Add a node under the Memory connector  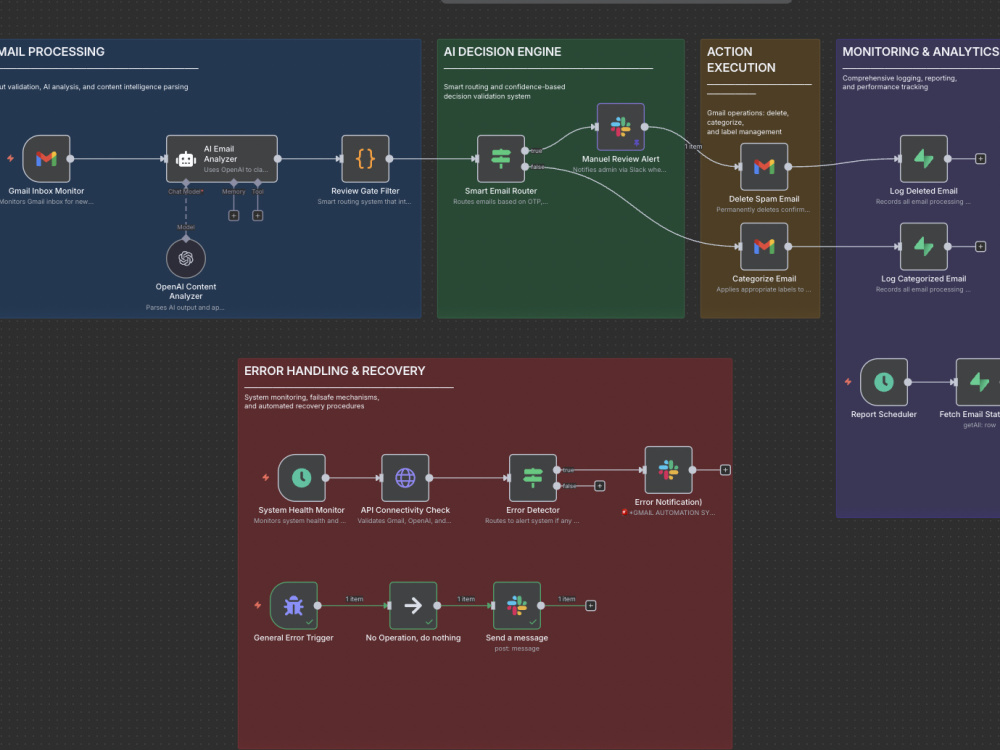pos(233,216)
